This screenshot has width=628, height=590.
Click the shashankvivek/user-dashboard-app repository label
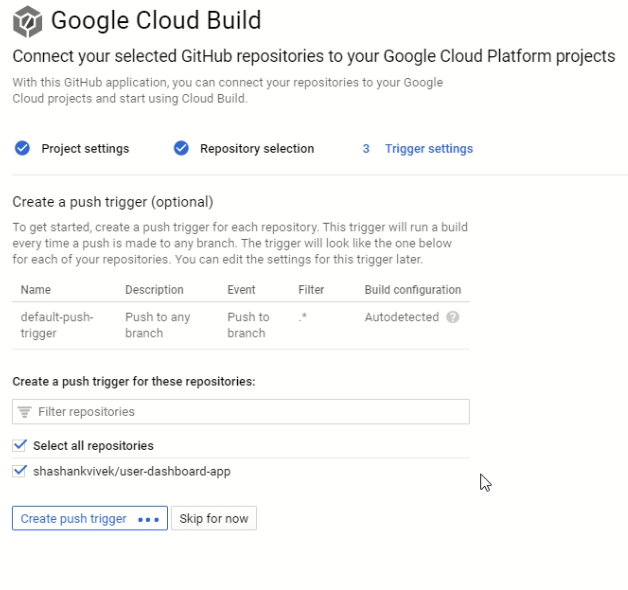[x=132, y=471]
